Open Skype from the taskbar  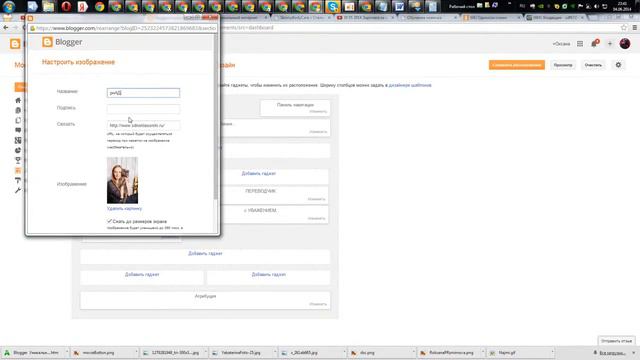click(x=333, y=7)
